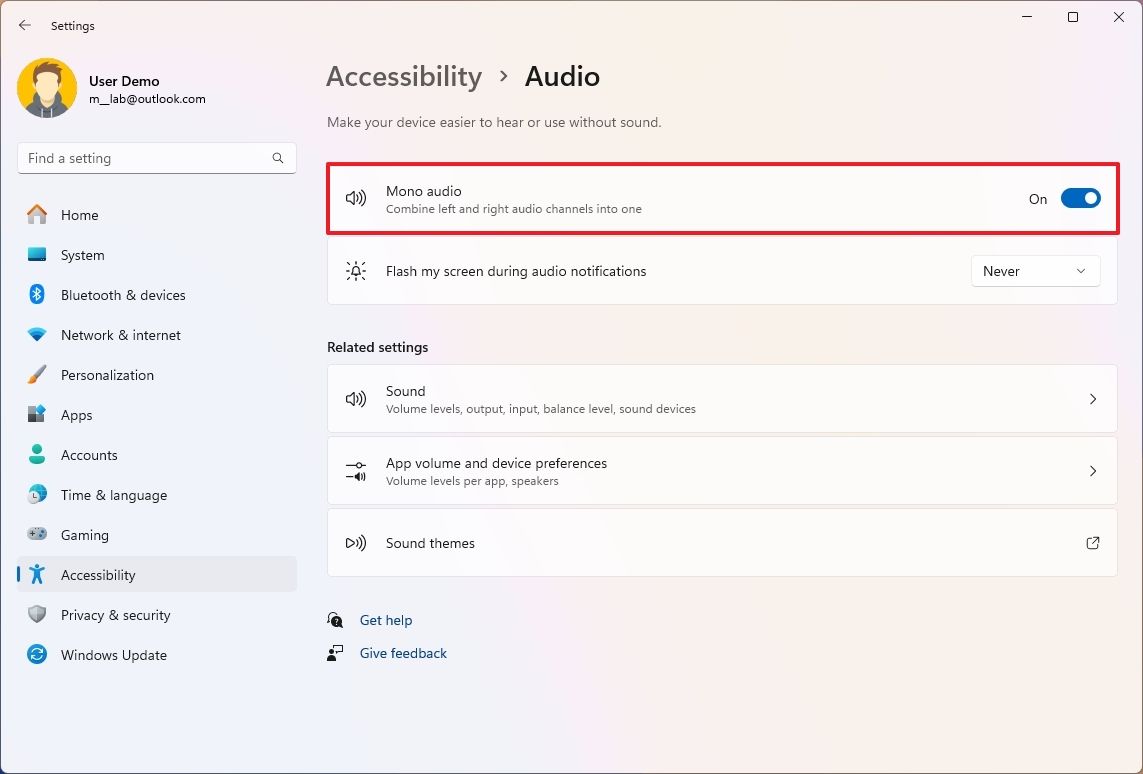Toggle Mono audio to disable it
The image size is (1143, 774).
(x=1080, y=198)
